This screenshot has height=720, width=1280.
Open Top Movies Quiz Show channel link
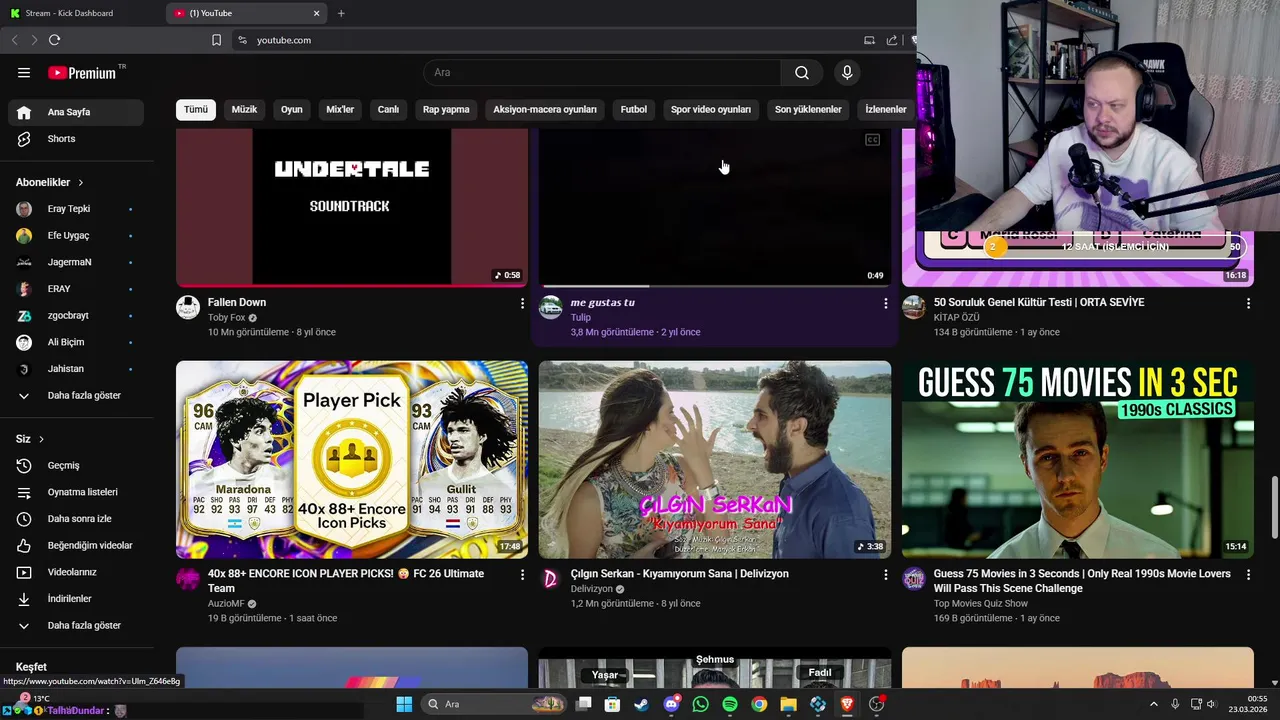click(980, 603)
